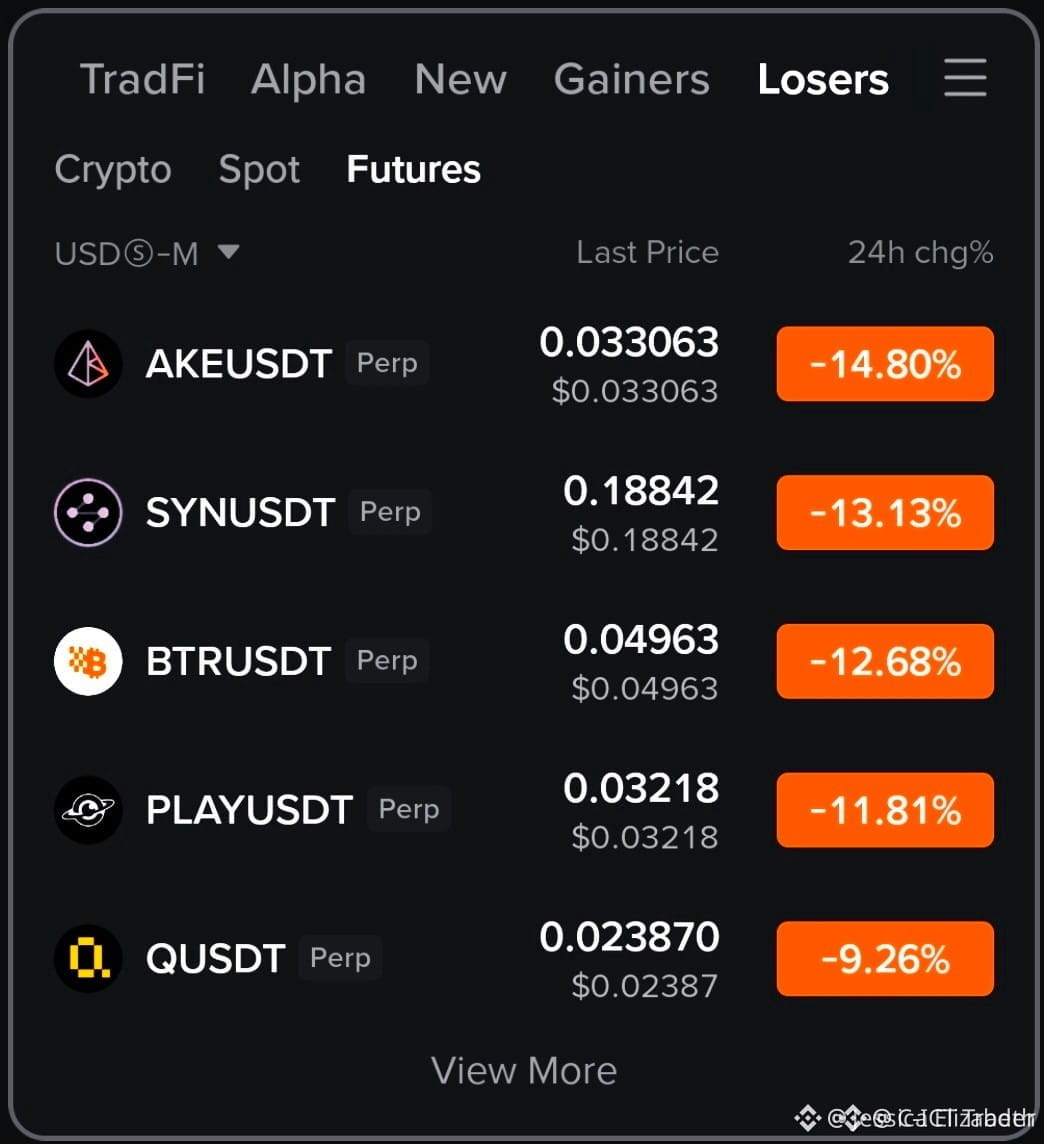The width and height of the screenshot is (1044, 1144).
Task: Sort by 24h chg% column header
Action: coord(920,252)
